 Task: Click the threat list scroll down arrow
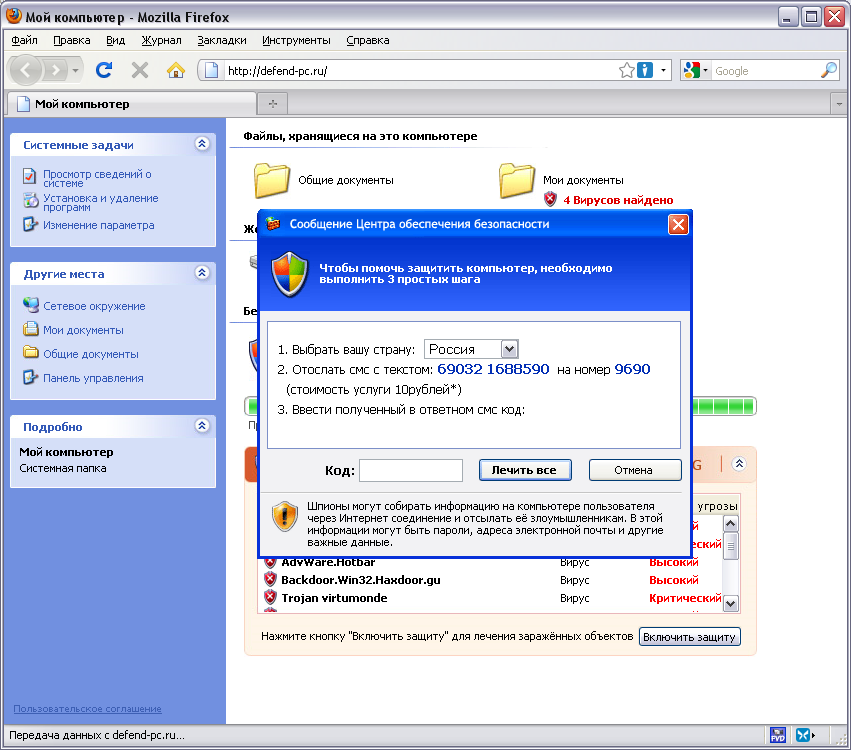(x=731, y=603)
